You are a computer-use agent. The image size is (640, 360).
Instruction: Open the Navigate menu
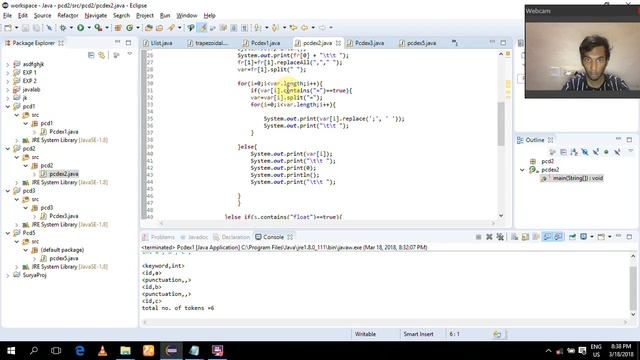(96, 16)
